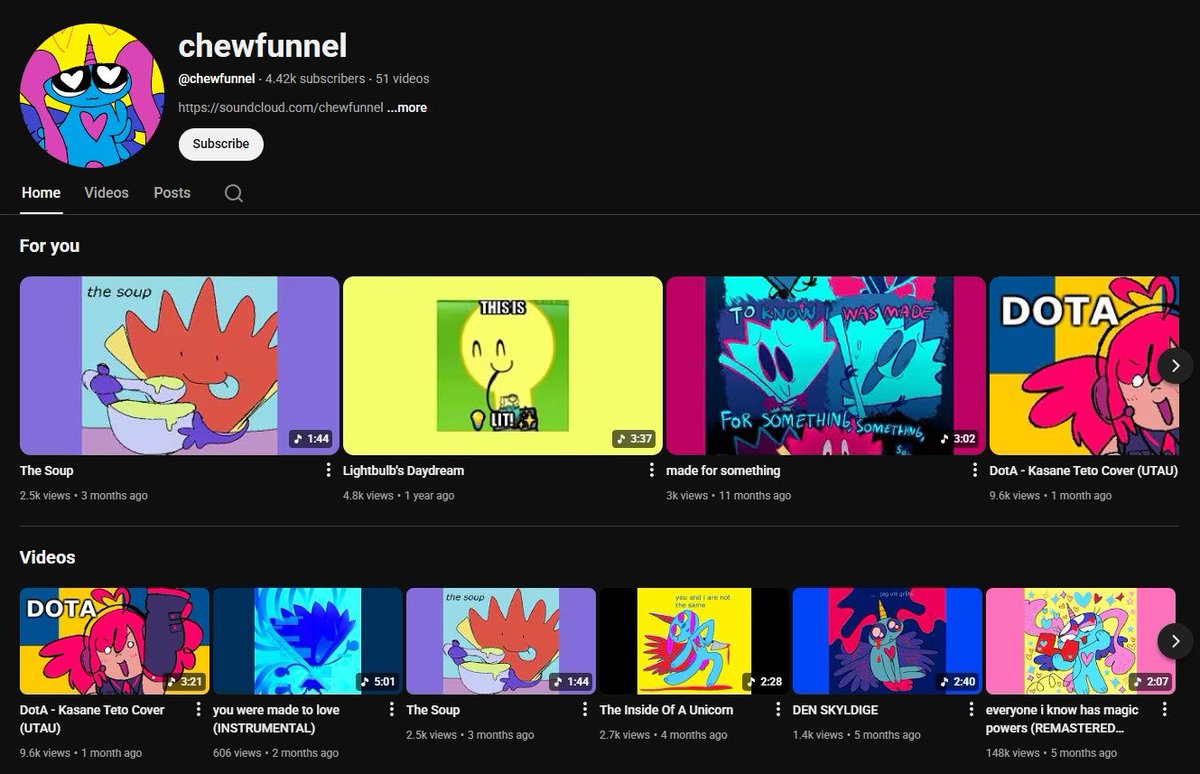Open options menu for DotA cover in Videos row
Viewport: 1200px width, 774px height.
tap(199, 710)
